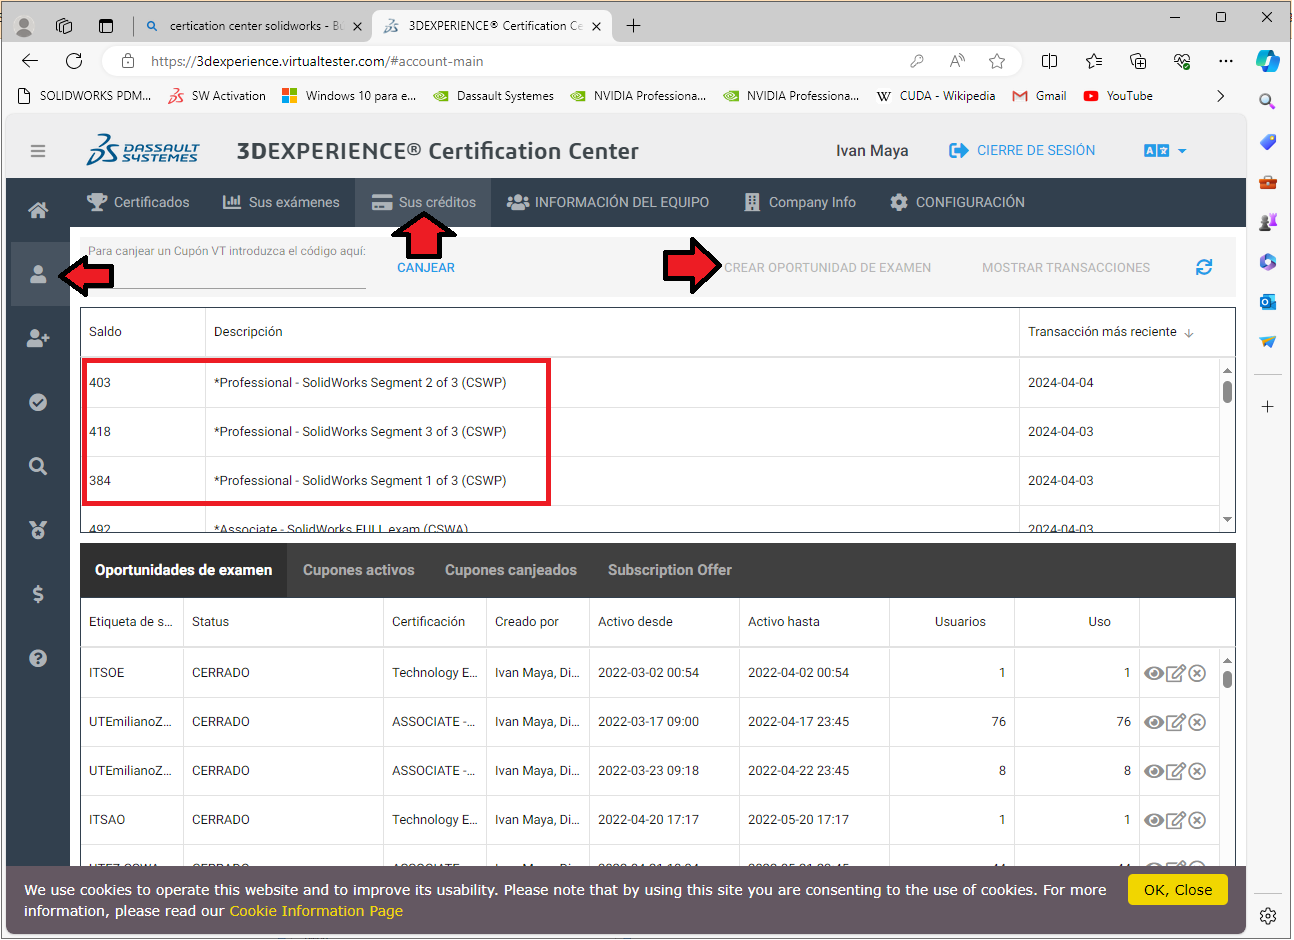Screen dimensions: 1294x940
Task: Click the Dassault Systemes logo
Action: (x=143, y=150)
